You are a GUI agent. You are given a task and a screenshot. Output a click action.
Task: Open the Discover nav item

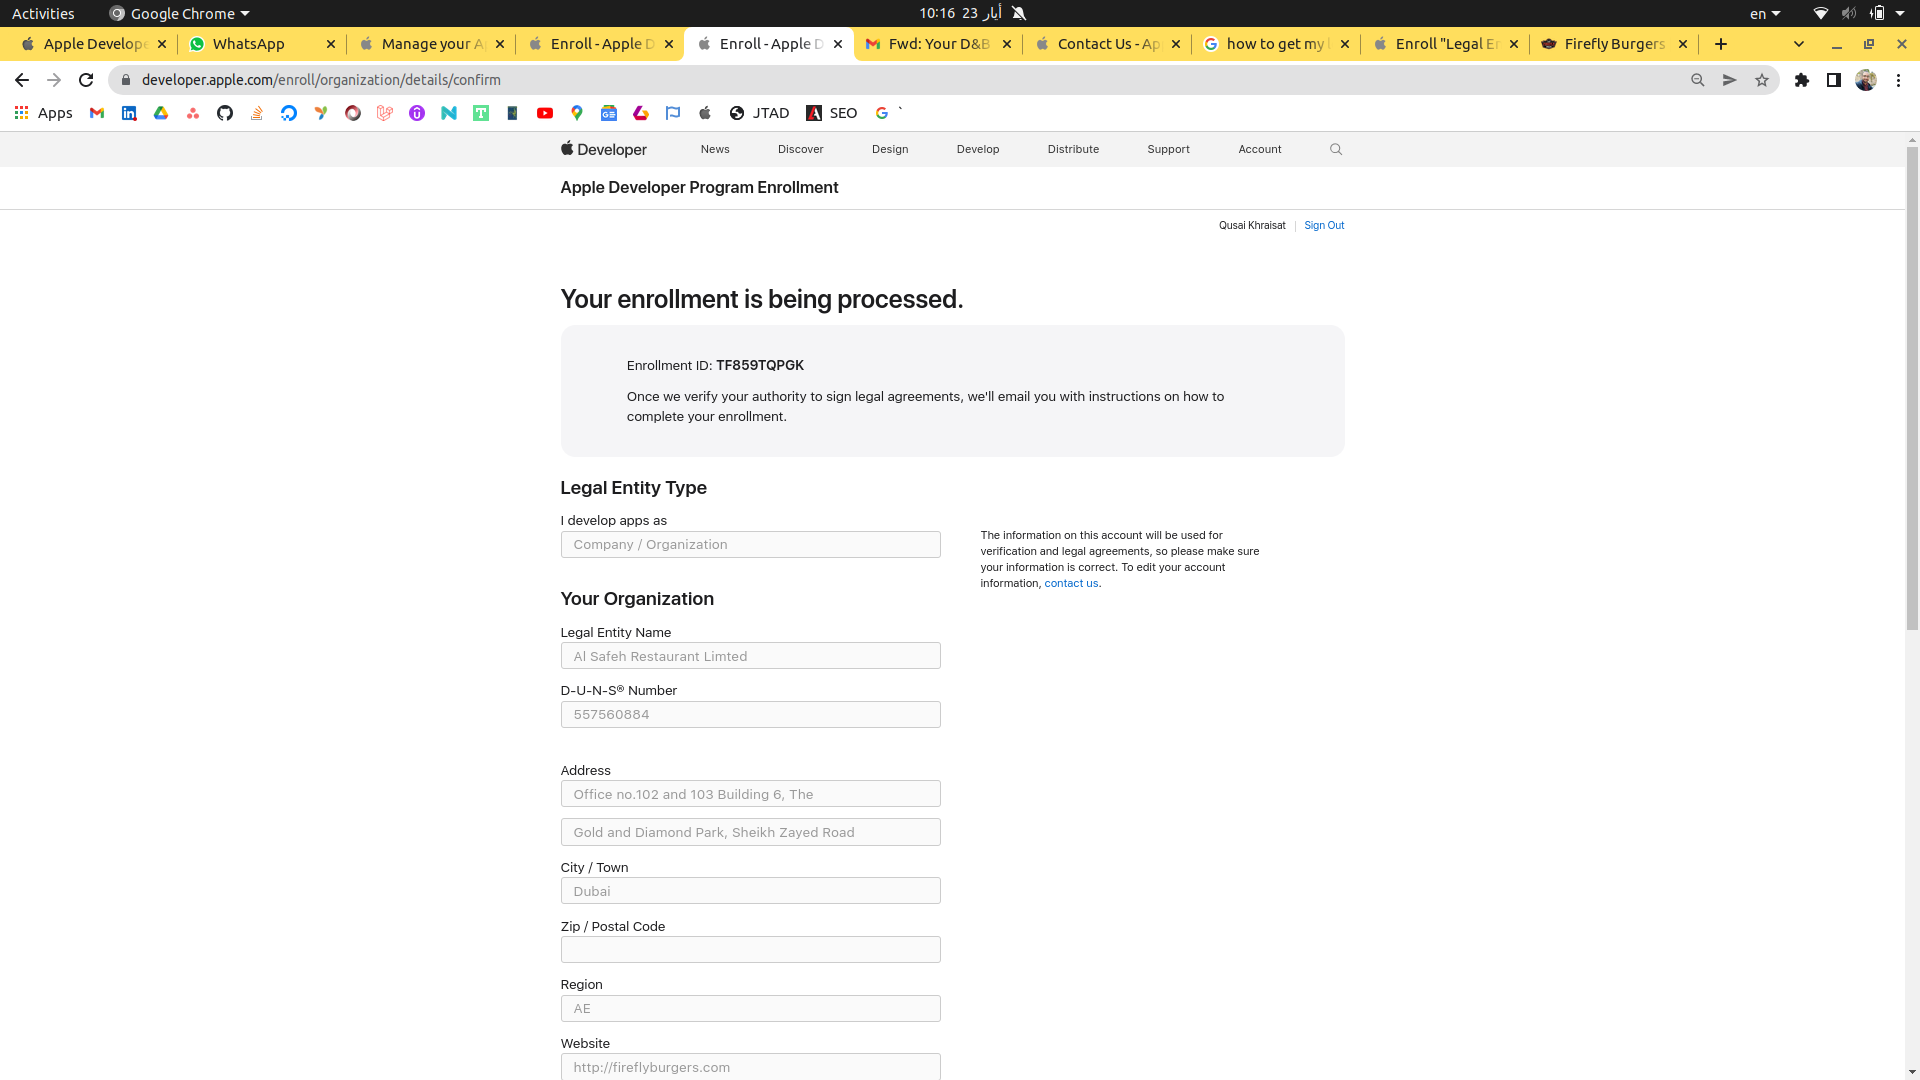801,149
